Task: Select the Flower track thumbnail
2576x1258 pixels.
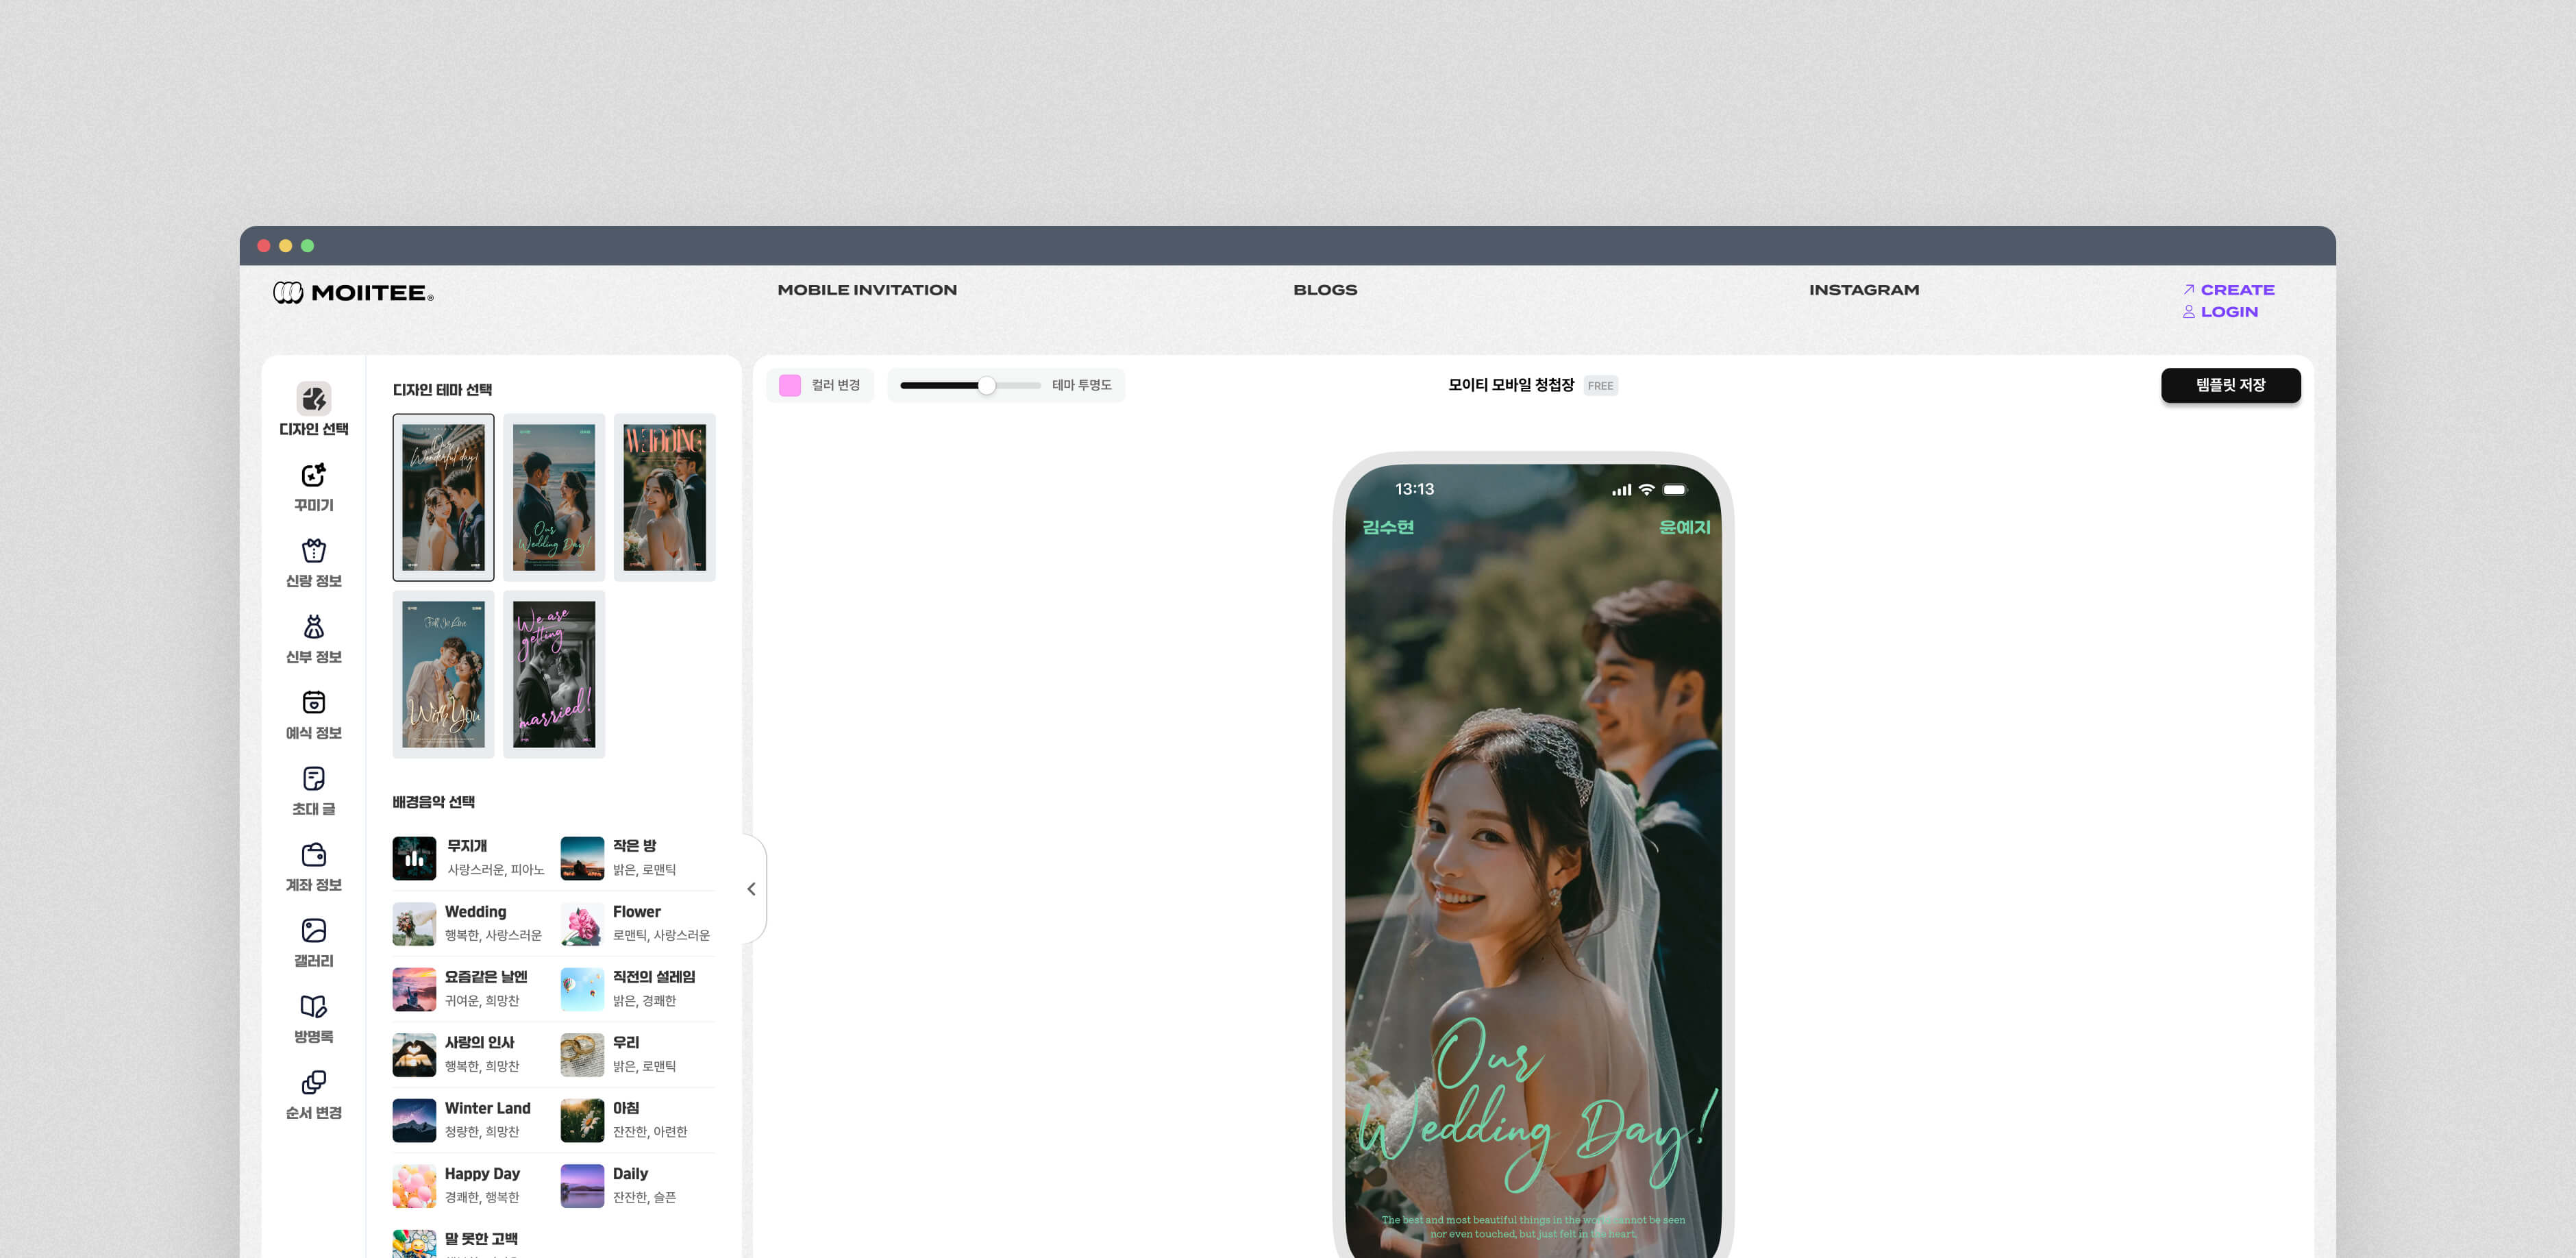Action: click(582, 924)
